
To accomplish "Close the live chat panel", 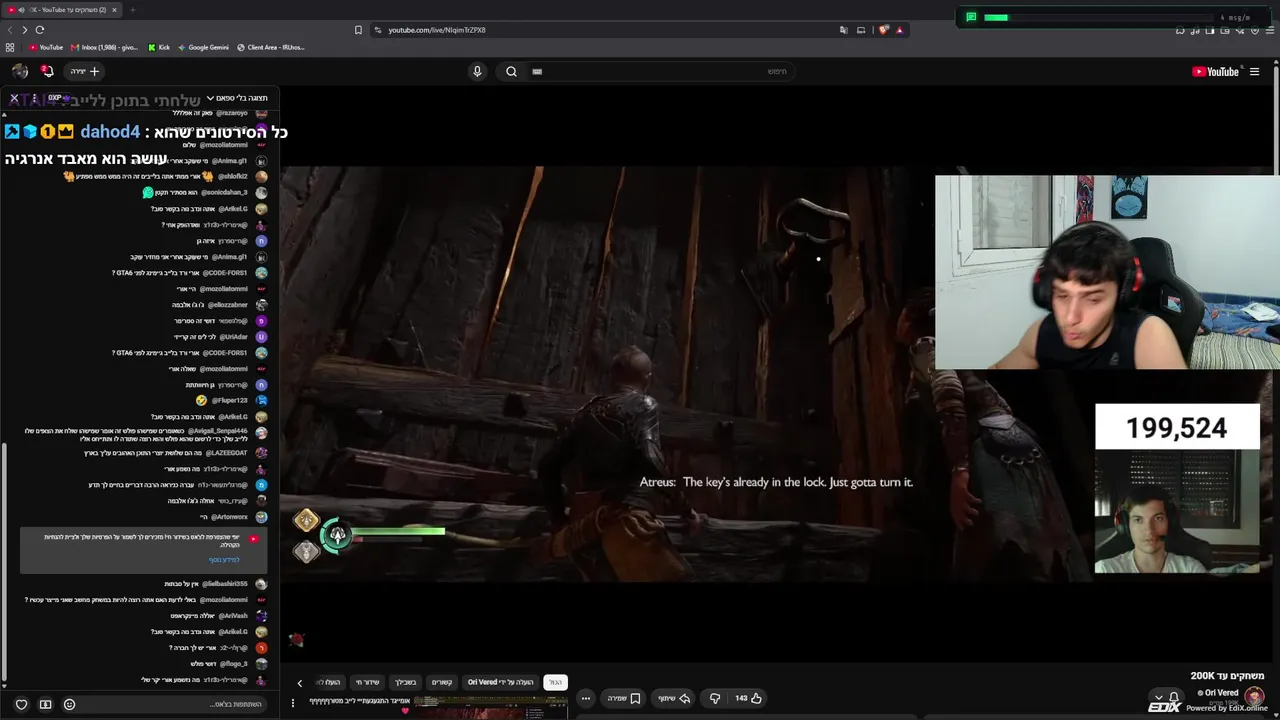I will [14, 98].
